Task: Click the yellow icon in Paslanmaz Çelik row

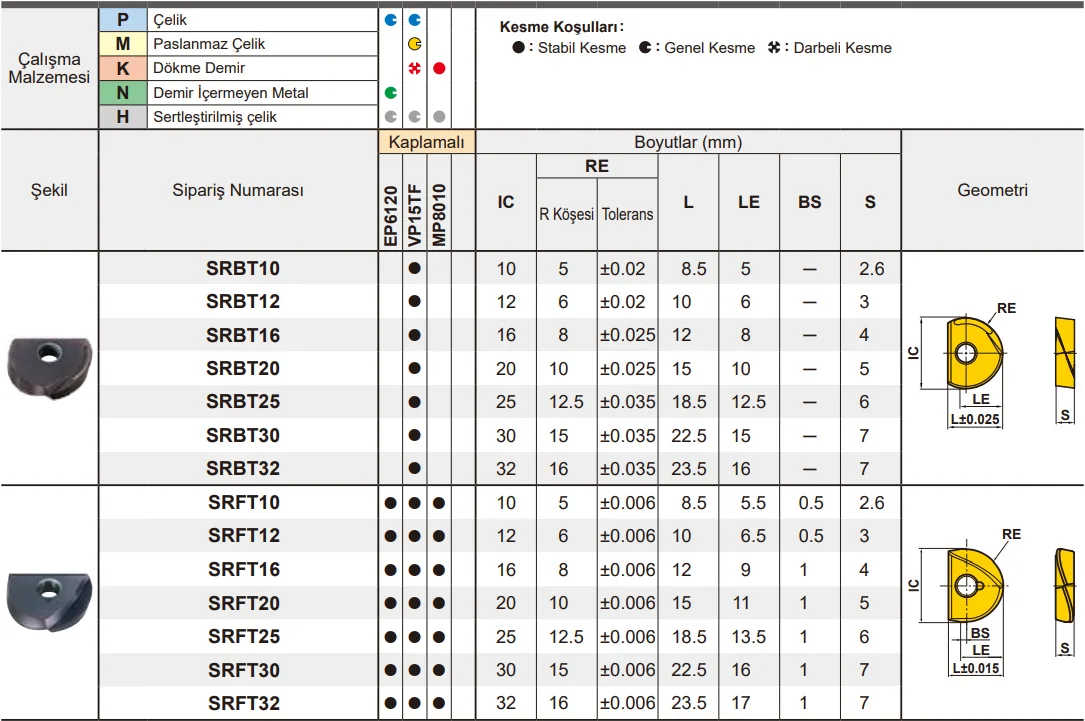Action: (x=414, y=44)
